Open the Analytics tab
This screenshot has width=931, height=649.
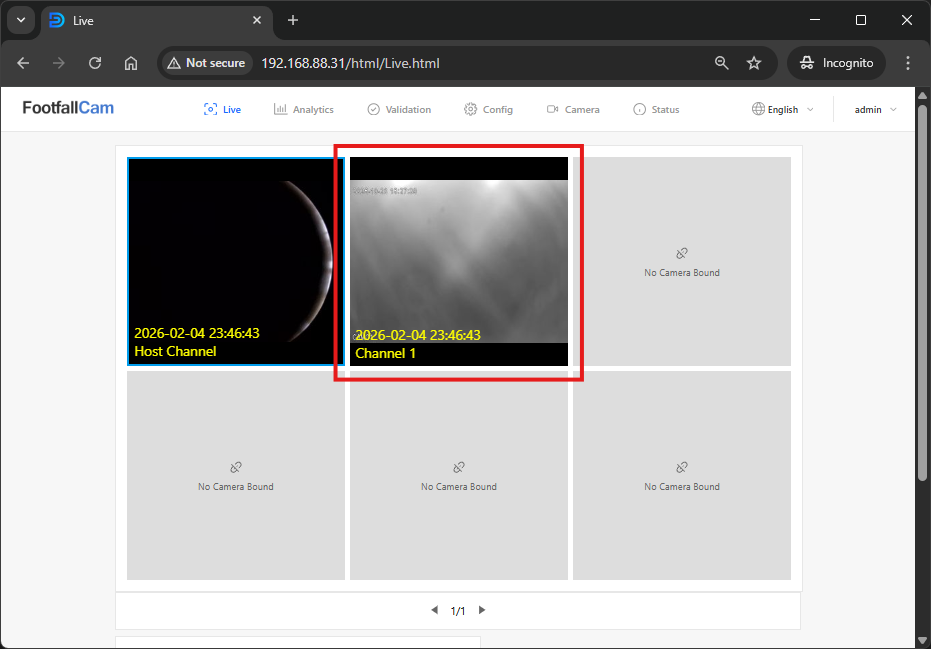(304, 110)
